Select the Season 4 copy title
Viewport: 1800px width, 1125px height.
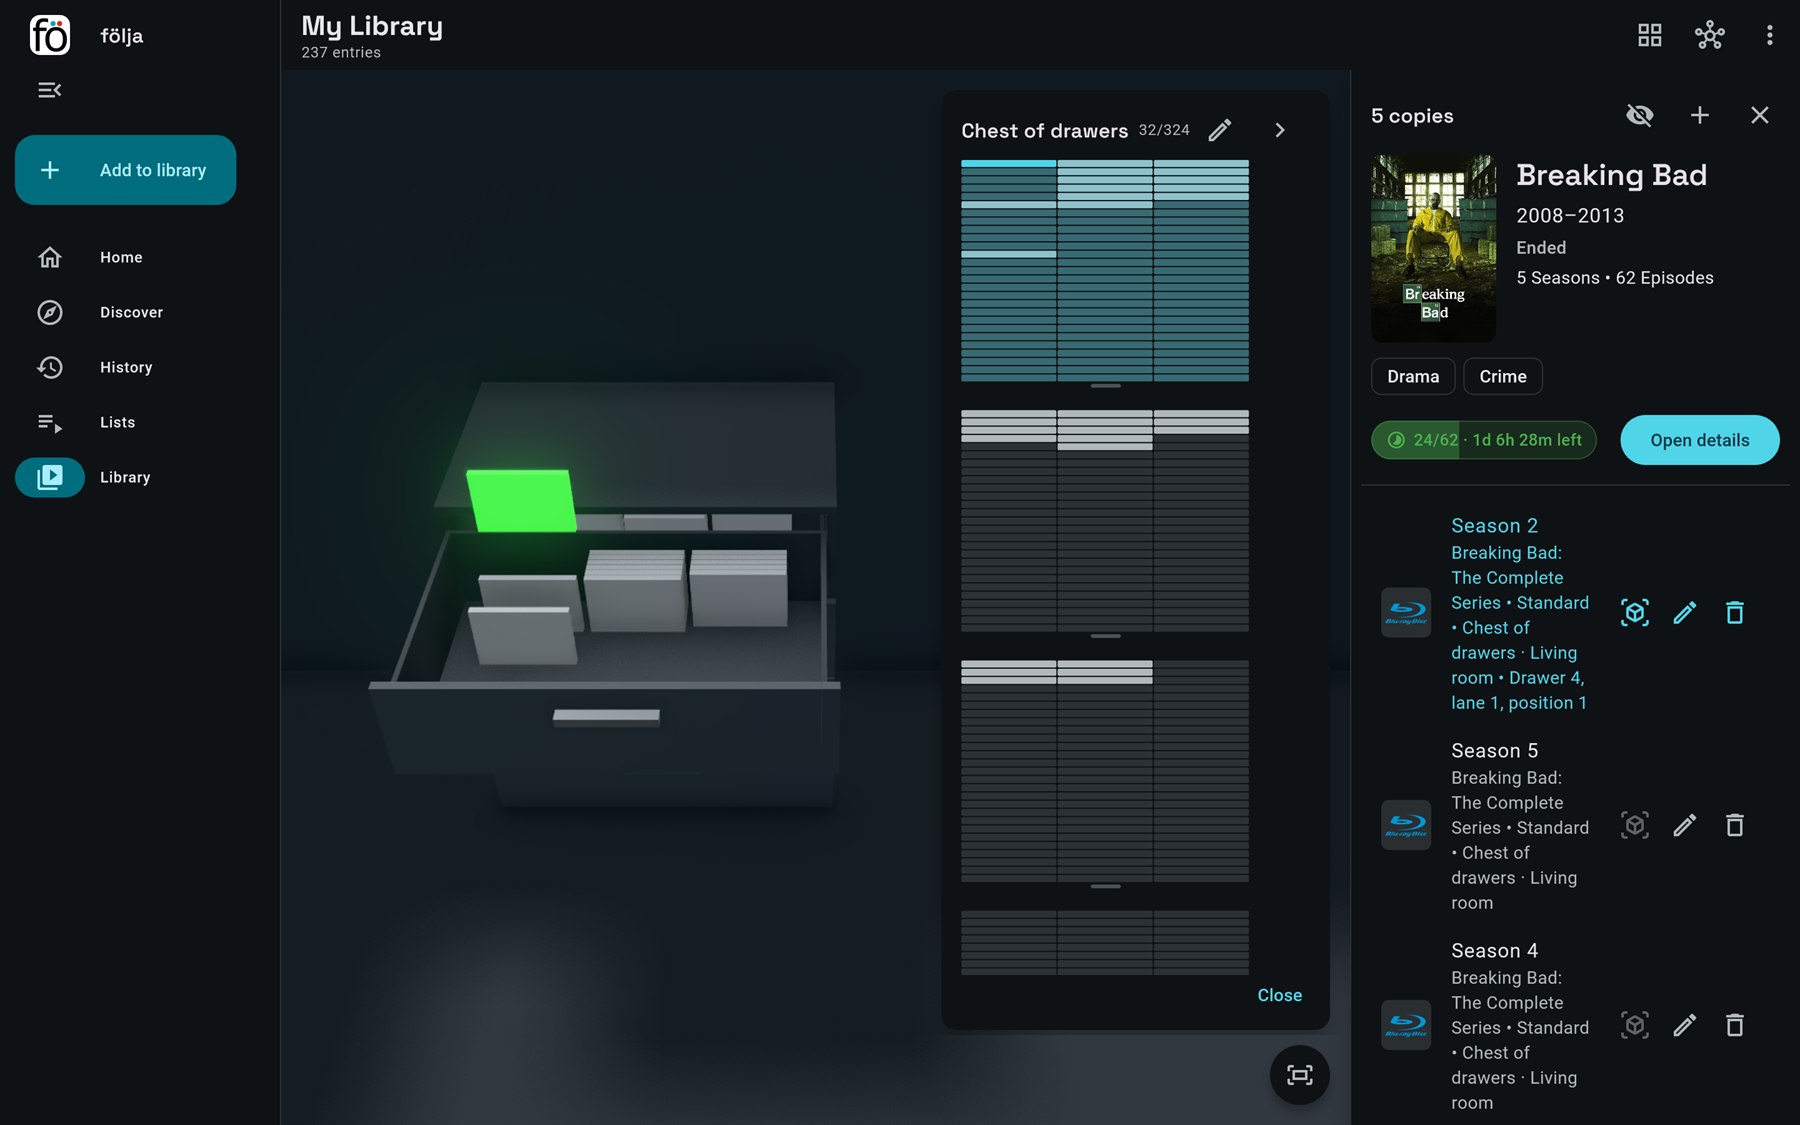1495,950
